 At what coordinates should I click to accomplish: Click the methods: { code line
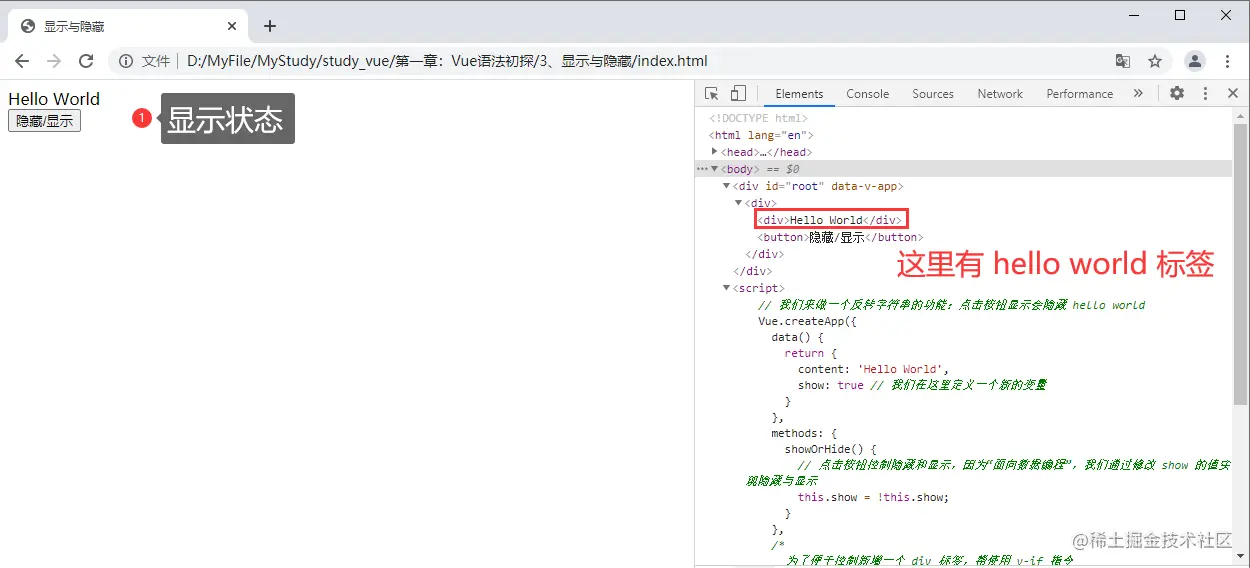pyautogui.click(x=804, y=433)
